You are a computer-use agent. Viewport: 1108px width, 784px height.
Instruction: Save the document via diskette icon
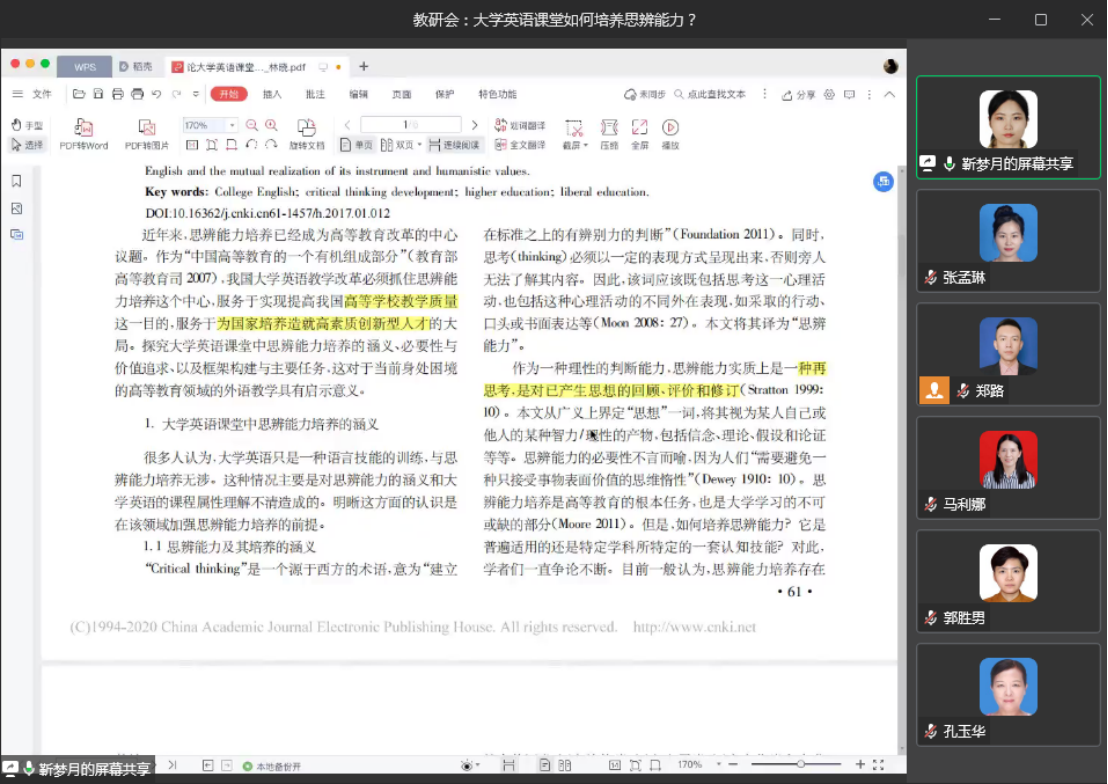click(98, 94)
